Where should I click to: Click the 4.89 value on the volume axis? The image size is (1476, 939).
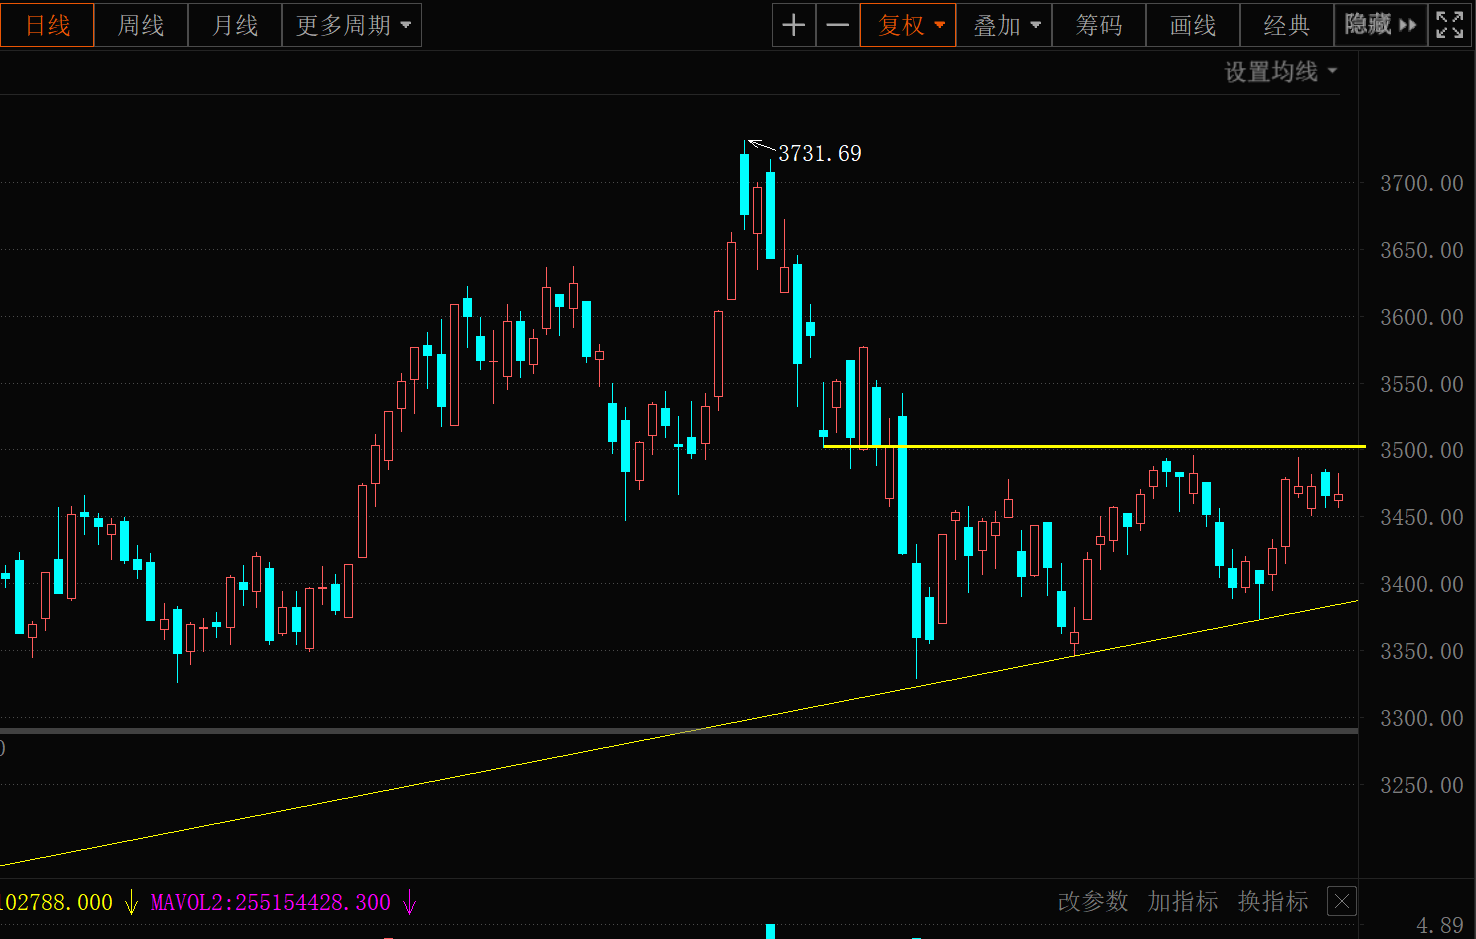click(x=1440, y=926)
